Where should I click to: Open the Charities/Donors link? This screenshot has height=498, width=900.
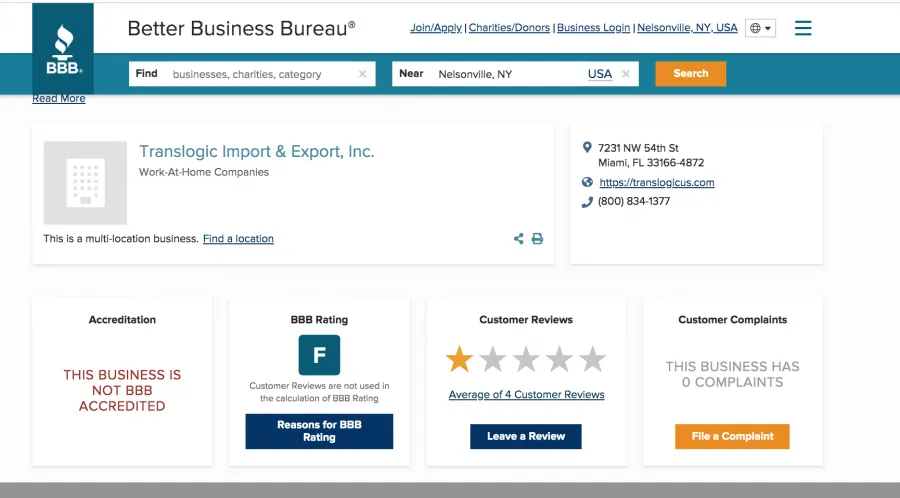click(509, 28)
